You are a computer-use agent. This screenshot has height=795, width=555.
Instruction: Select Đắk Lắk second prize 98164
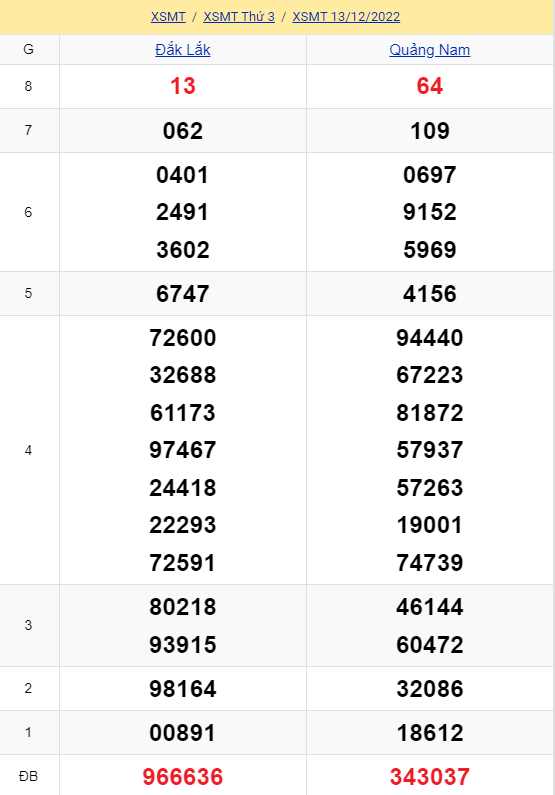[182, 689]
